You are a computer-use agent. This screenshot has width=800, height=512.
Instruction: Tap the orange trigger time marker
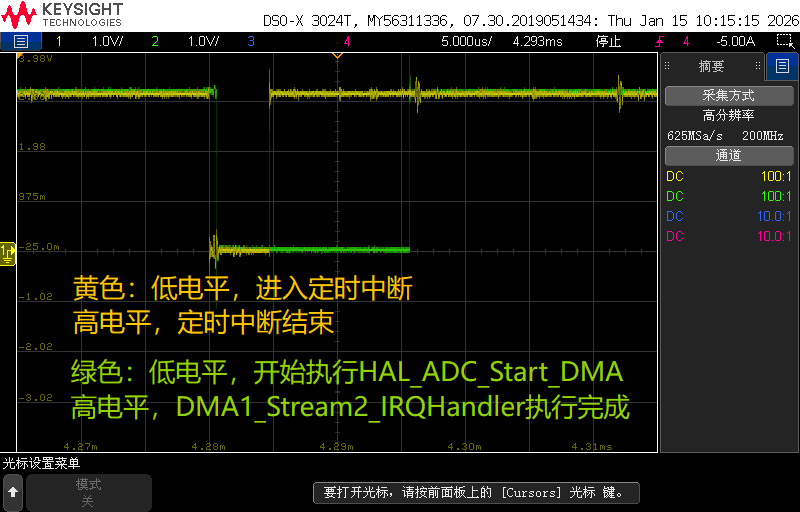tap(337, 56)
